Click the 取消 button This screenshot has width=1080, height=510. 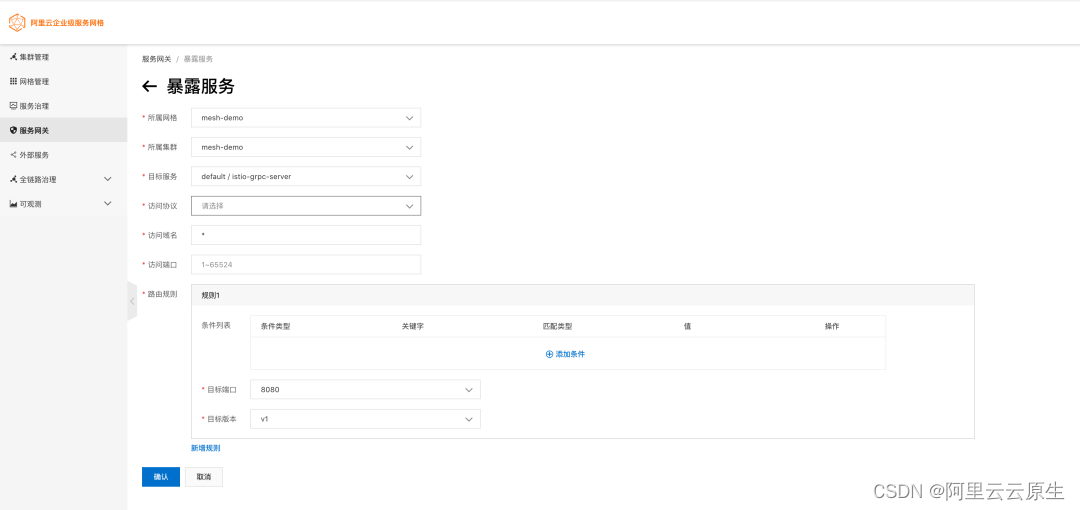pos(204,477)
